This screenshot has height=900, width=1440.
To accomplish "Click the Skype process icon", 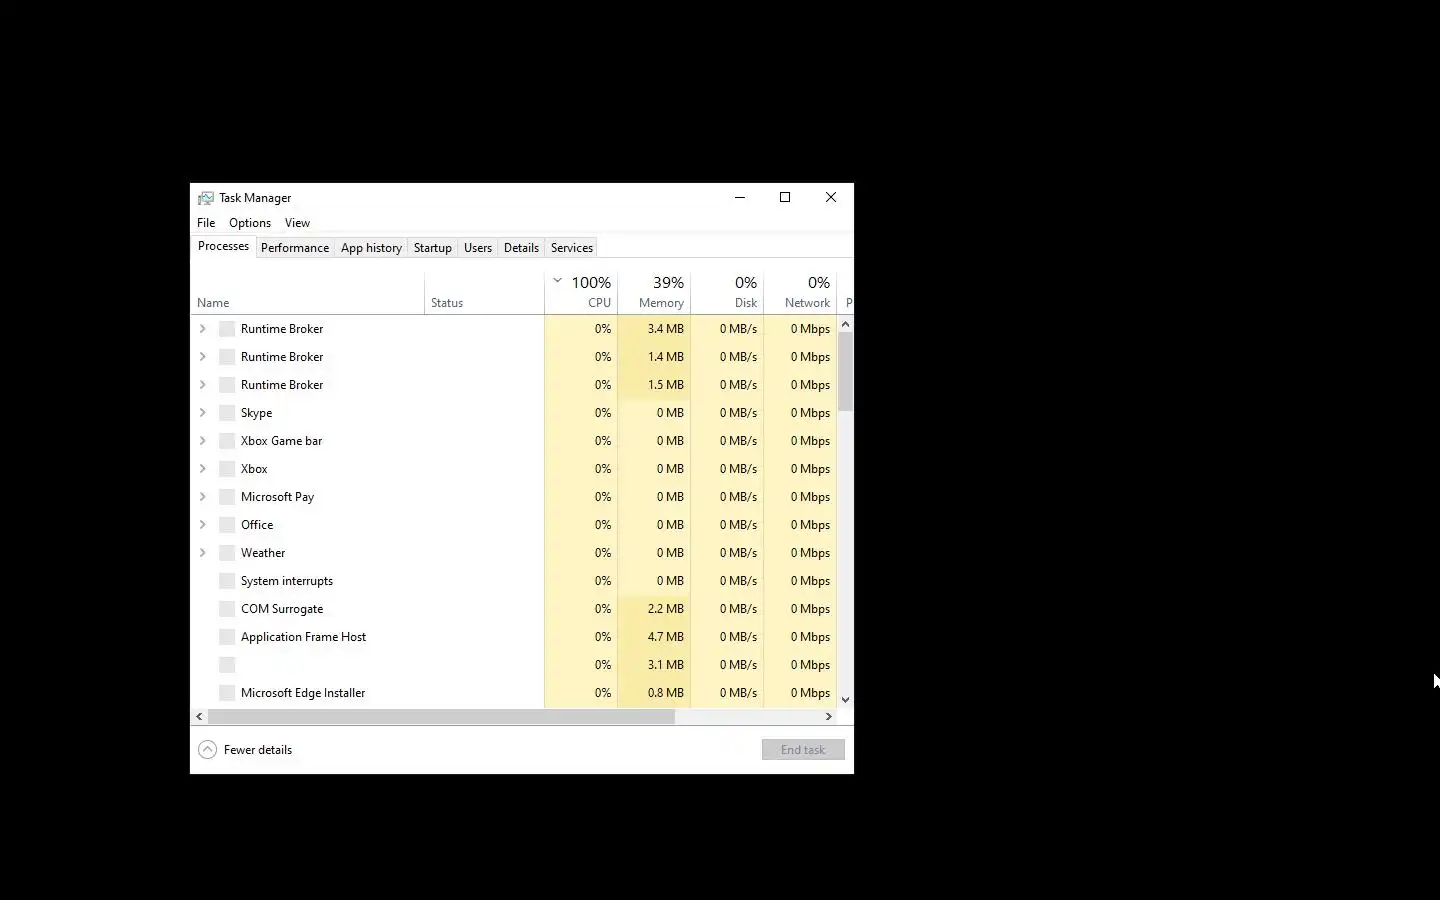I will (x=227, y=413).
